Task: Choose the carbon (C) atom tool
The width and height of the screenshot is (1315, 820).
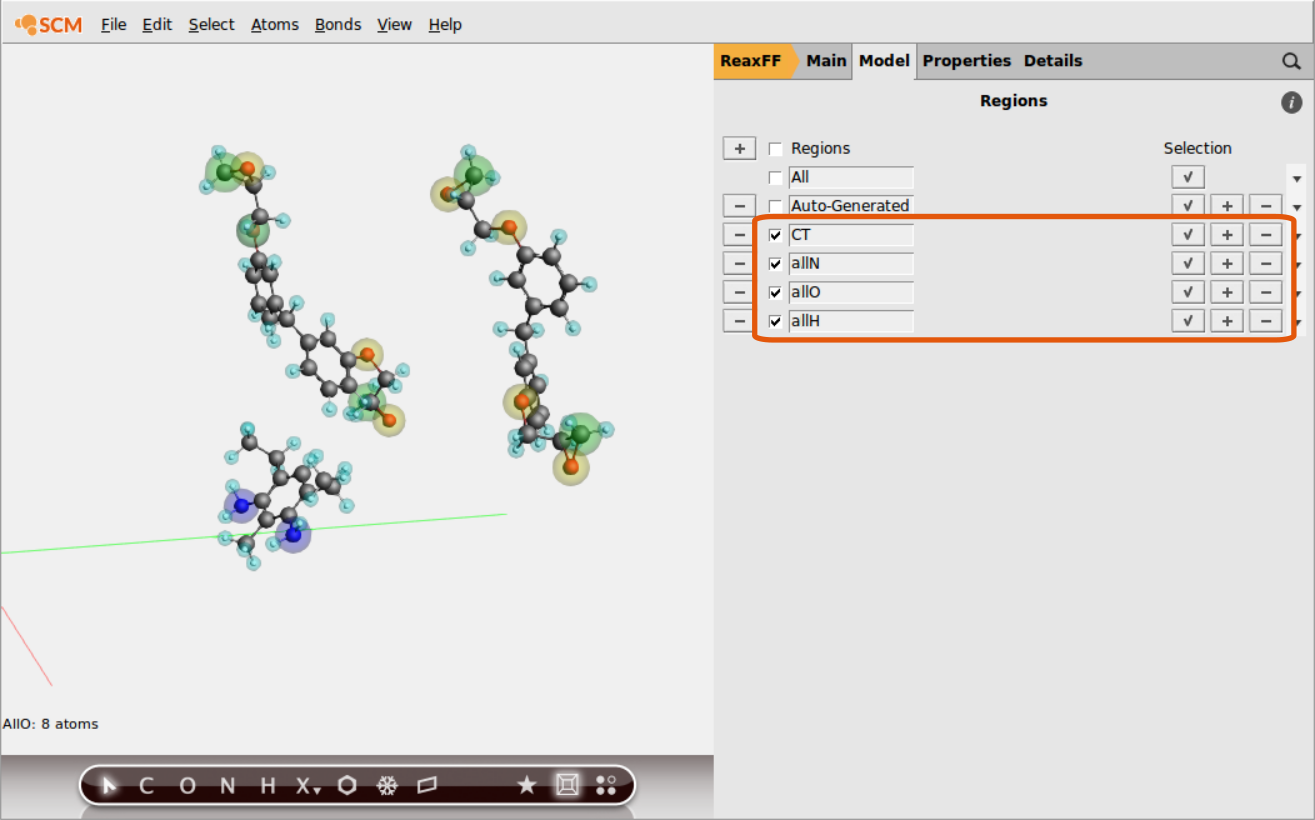Action: 146,786
